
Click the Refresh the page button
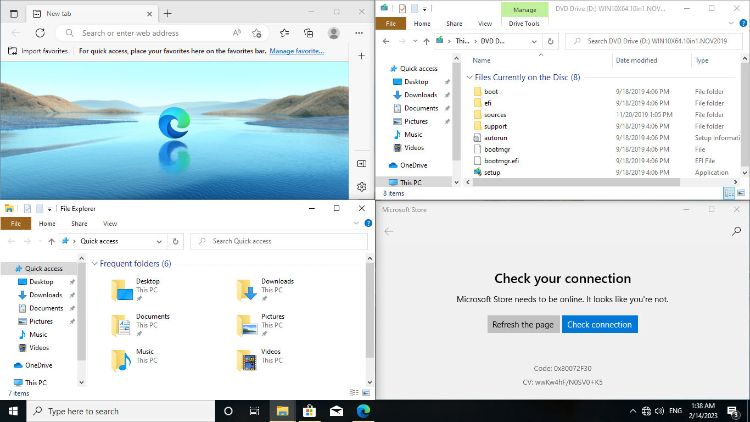click(523, 324)
